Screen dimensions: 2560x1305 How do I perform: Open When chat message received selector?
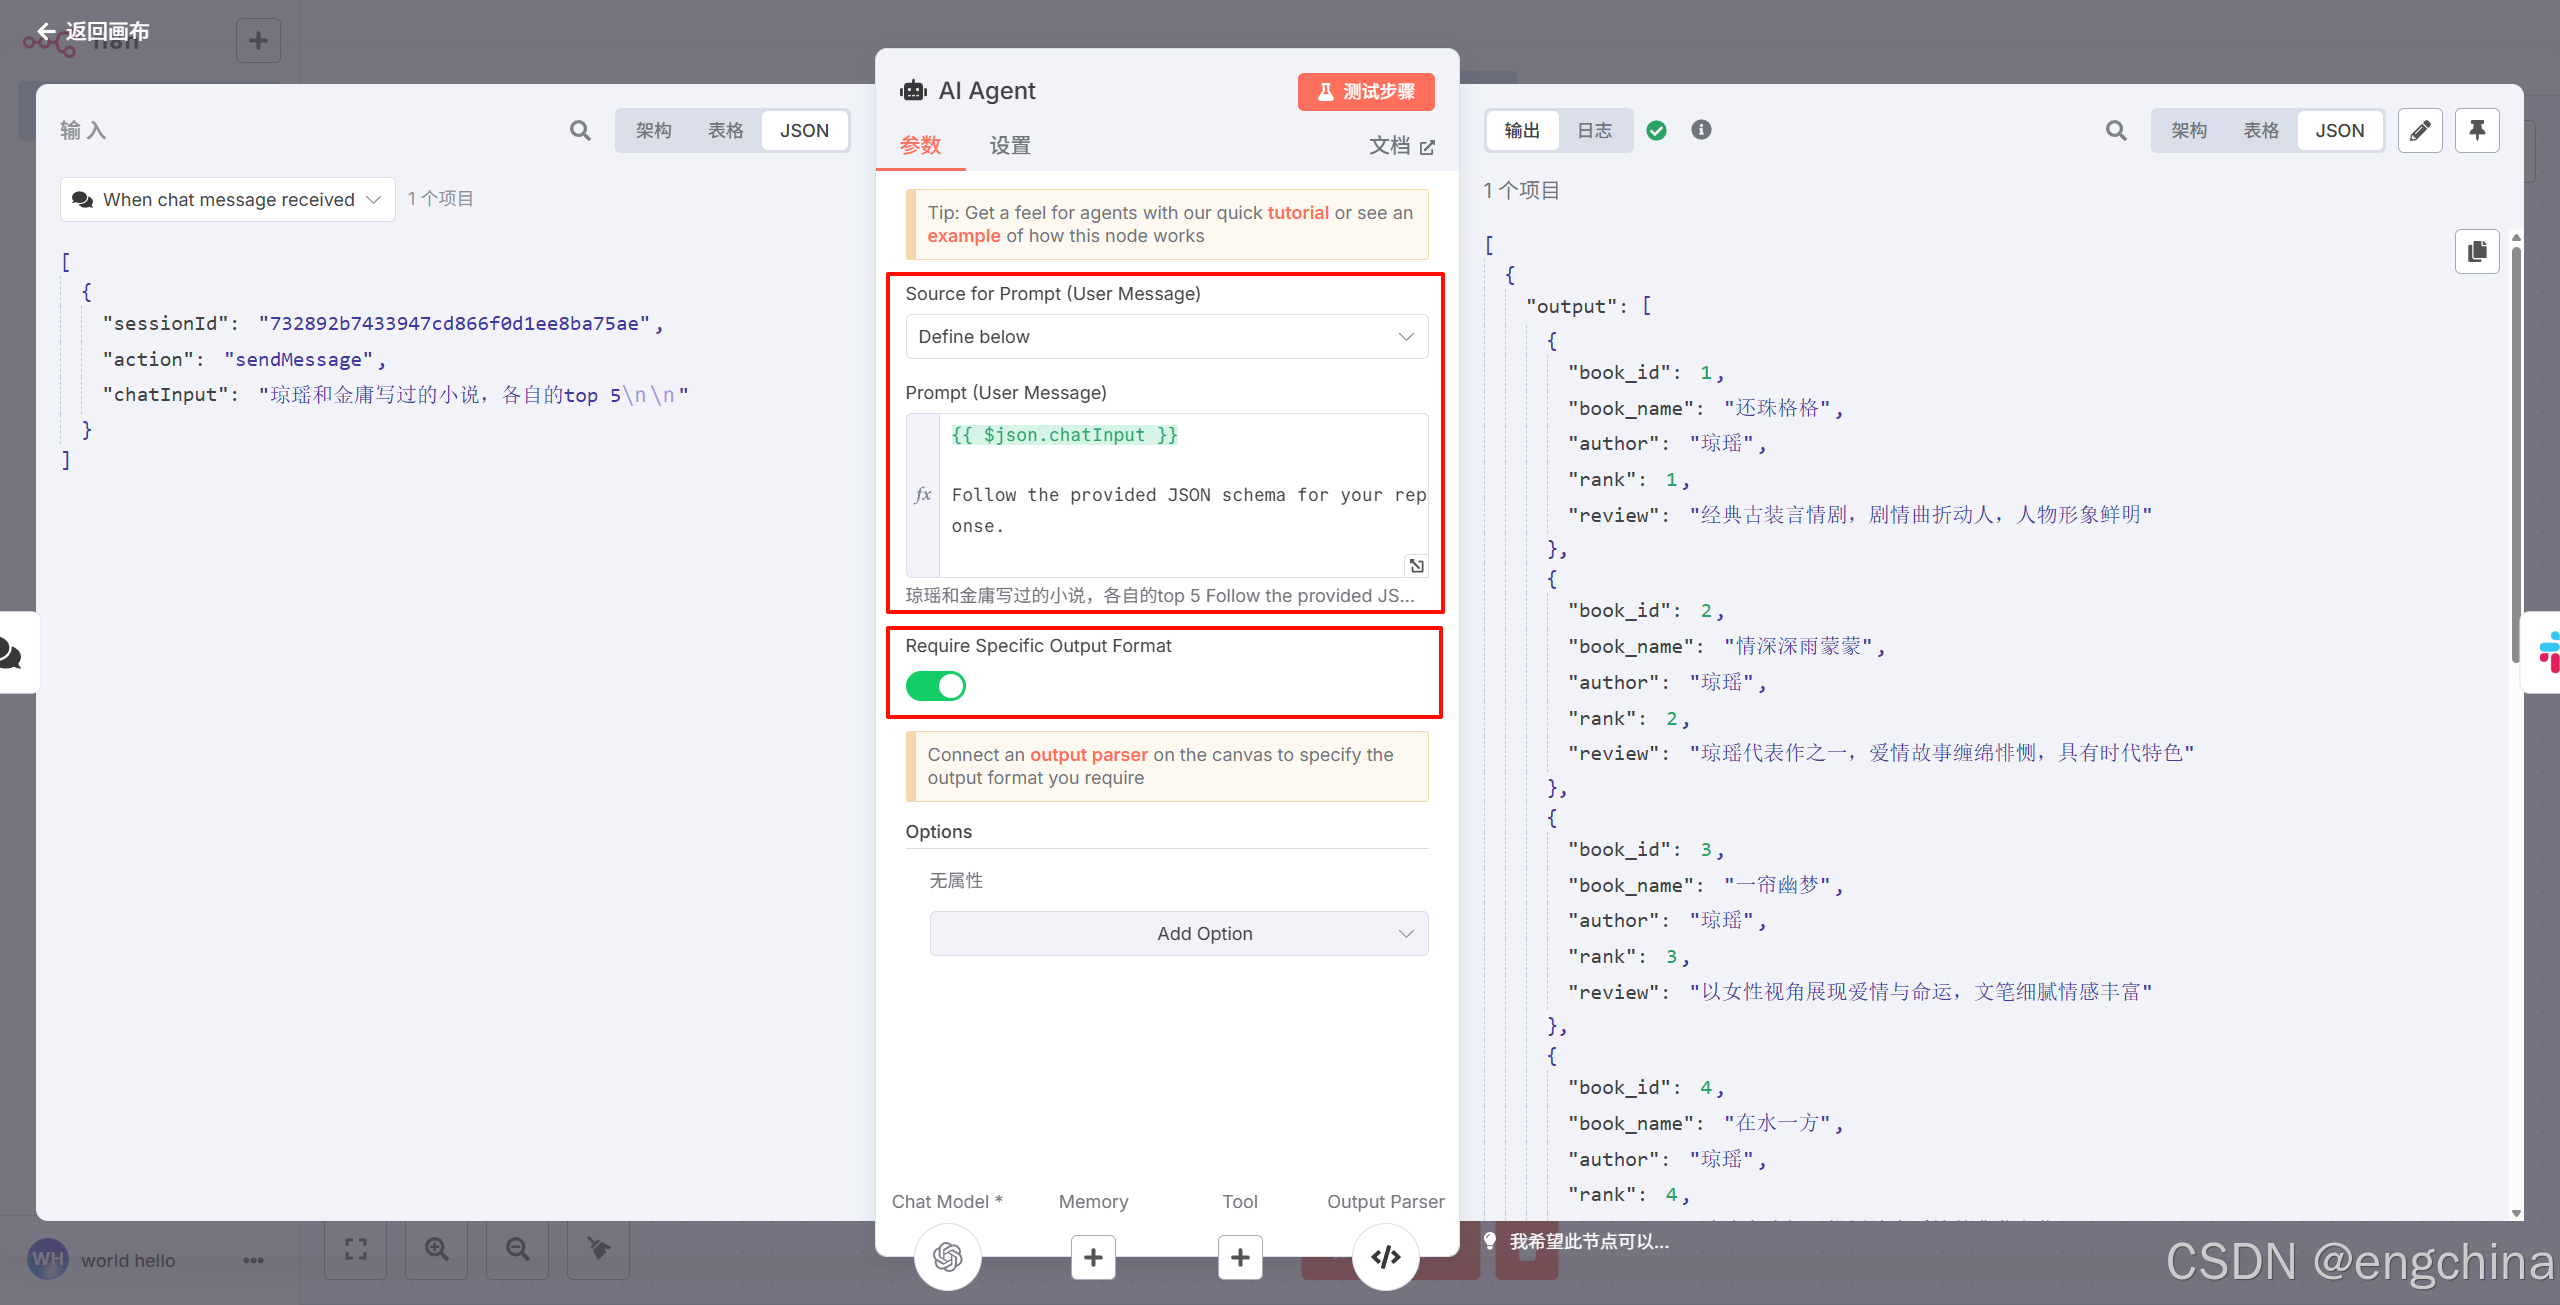[228, 199]
